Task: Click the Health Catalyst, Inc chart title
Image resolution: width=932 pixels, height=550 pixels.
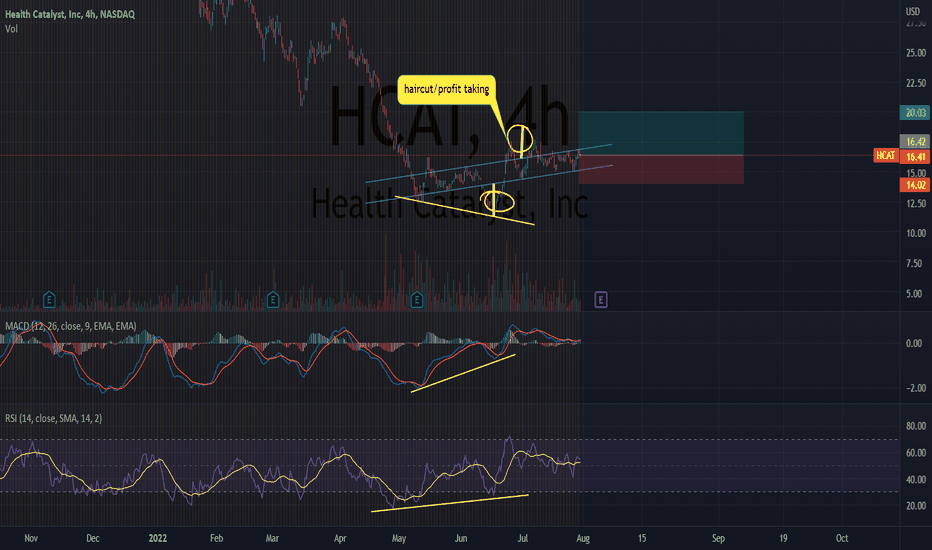Action: 70,14
